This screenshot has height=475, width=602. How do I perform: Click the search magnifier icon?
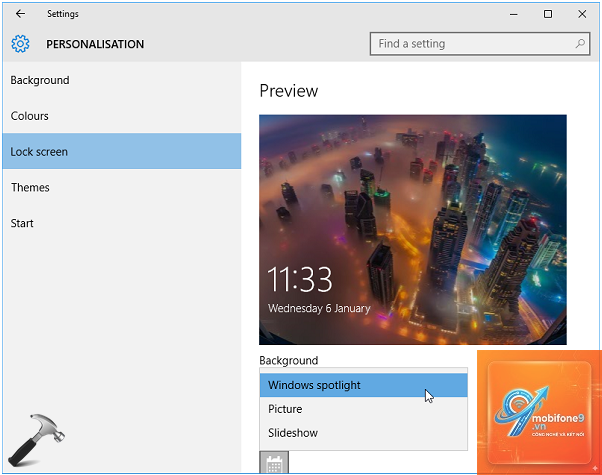point(580,44)
